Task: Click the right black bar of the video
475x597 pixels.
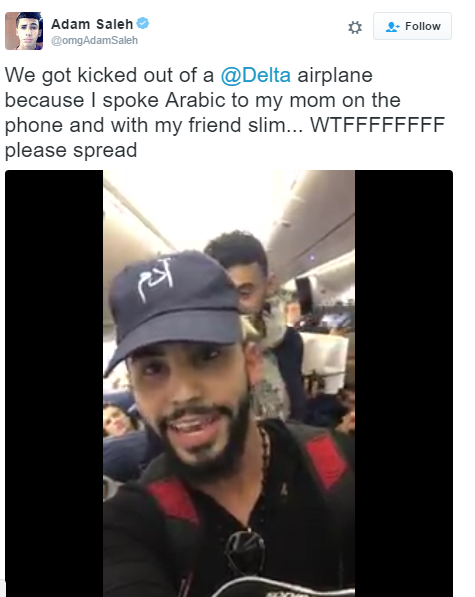Action: (x=404, y=383)
